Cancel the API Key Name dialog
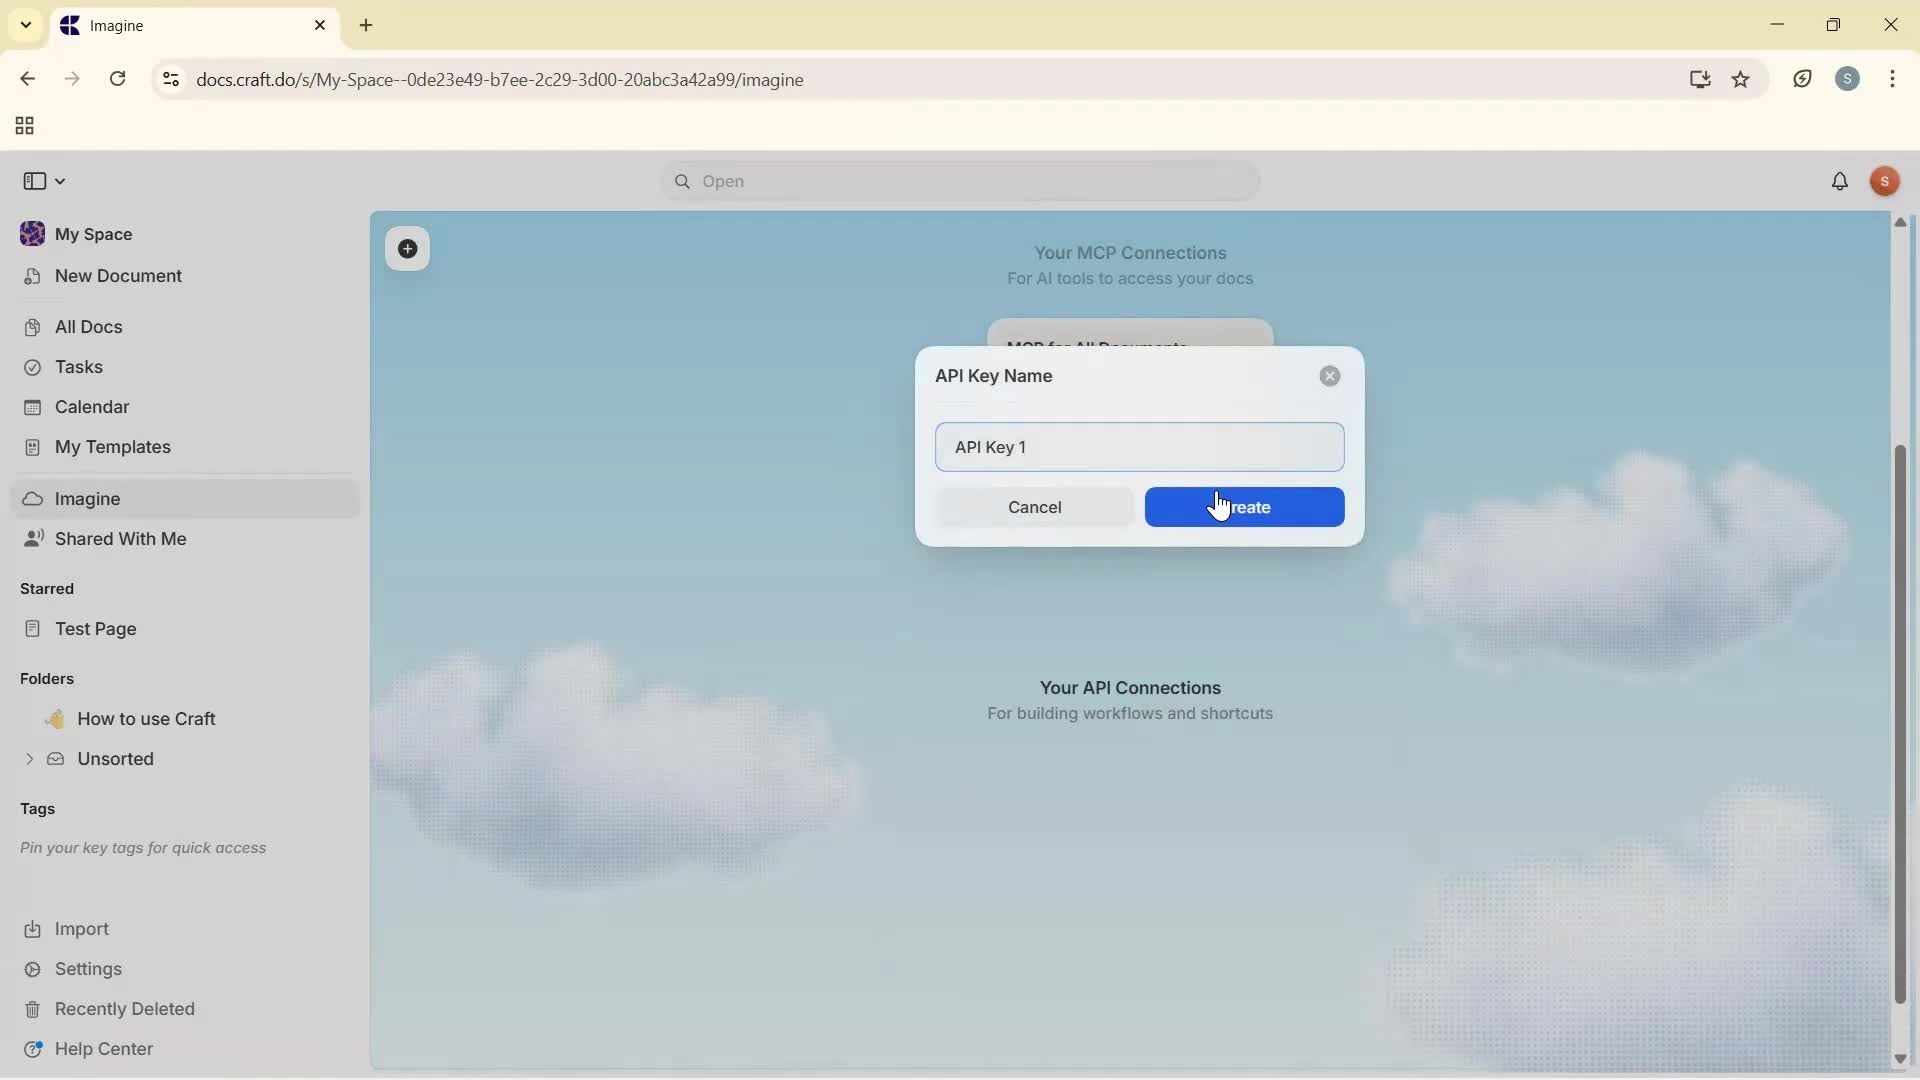 [1035, 507]
